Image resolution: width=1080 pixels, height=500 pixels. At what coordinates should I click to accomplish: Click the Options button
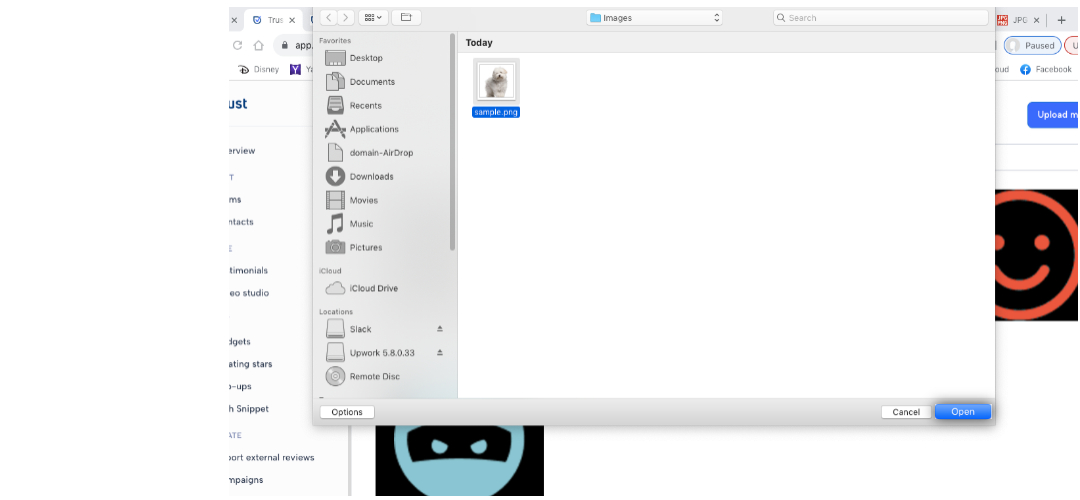point(347,412)
